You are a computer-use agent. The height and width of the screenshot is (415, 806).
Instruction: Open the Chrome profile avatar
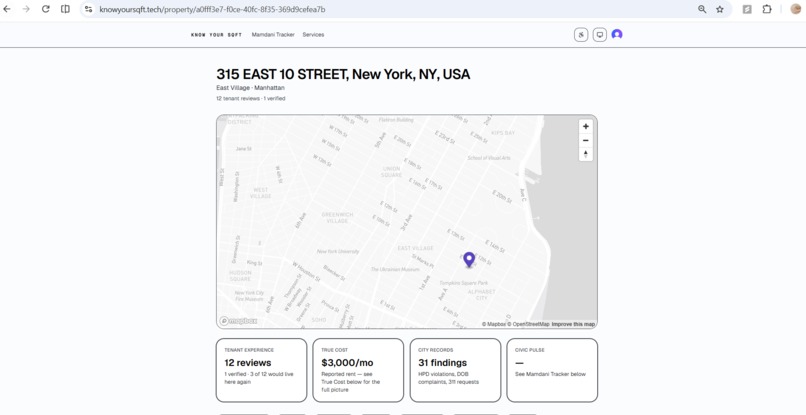tap(795, 9)
